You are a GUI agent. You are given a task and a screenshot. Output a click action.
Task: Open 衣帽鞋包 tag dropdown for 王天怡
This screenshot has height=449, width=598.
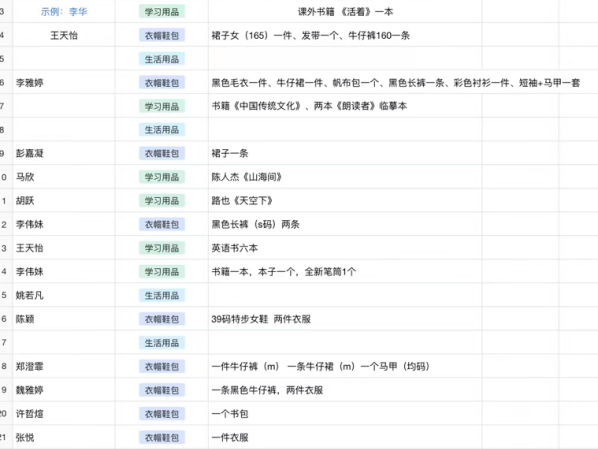pos(162,35)
